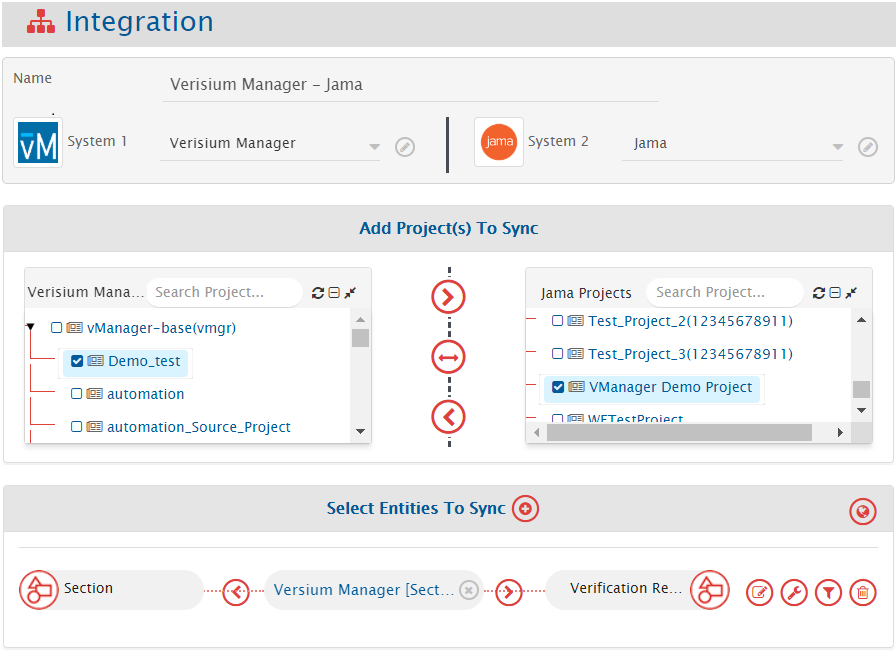The height and width of the screenshot is (651, 896).
Task: Click the integration Name input field
Action: point(410,85)
